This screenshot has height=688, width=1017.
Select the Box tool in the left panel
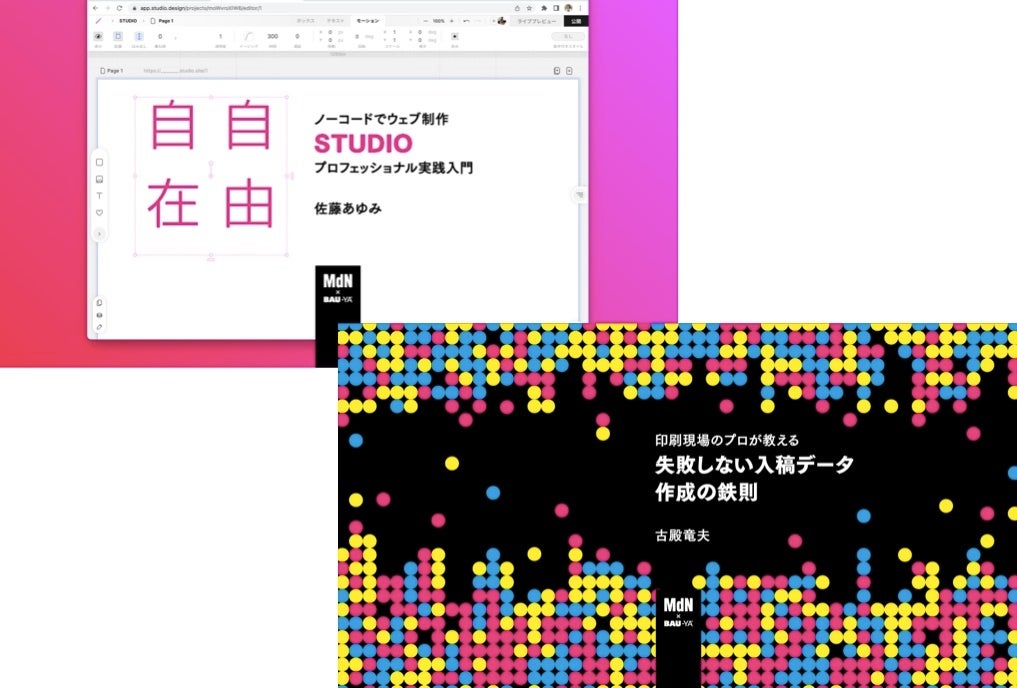point(99,163)
